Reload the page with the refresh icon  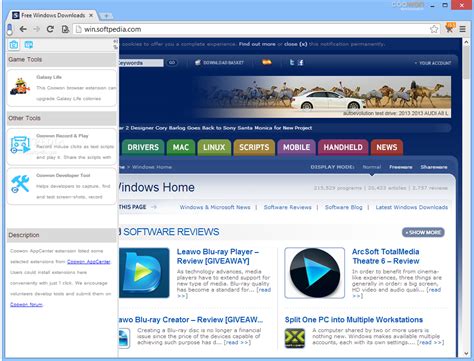(x=50, y=29)
